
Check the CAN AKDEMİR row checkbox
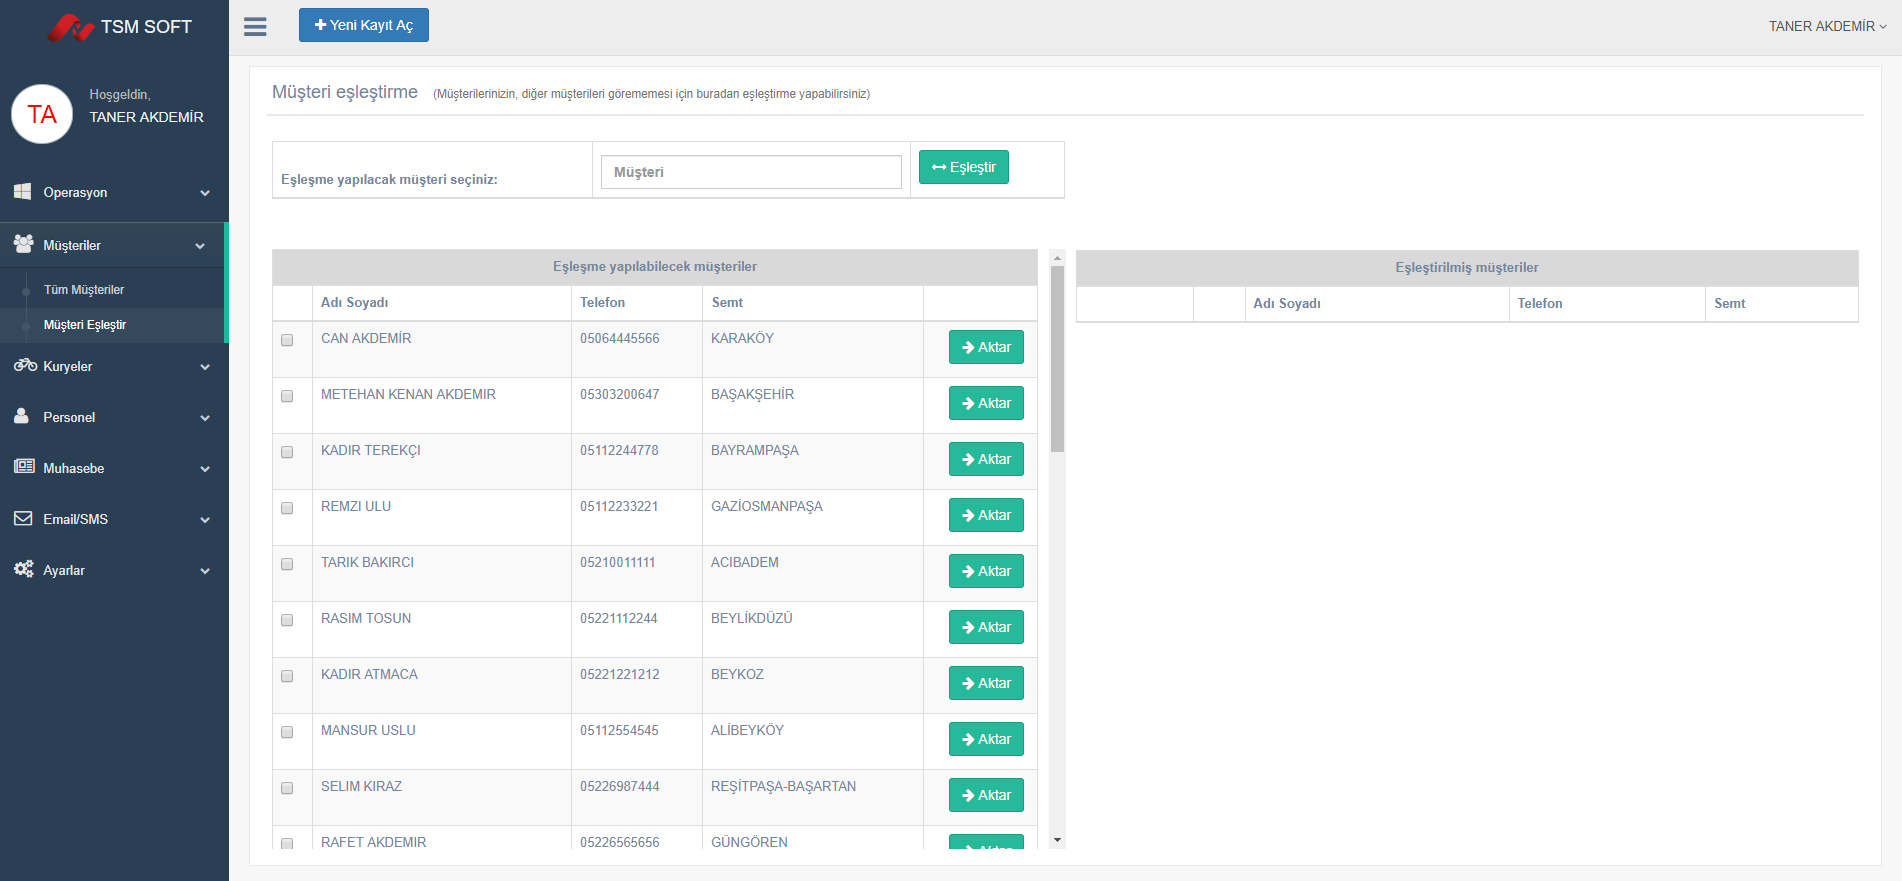click(x=287, y=340)
